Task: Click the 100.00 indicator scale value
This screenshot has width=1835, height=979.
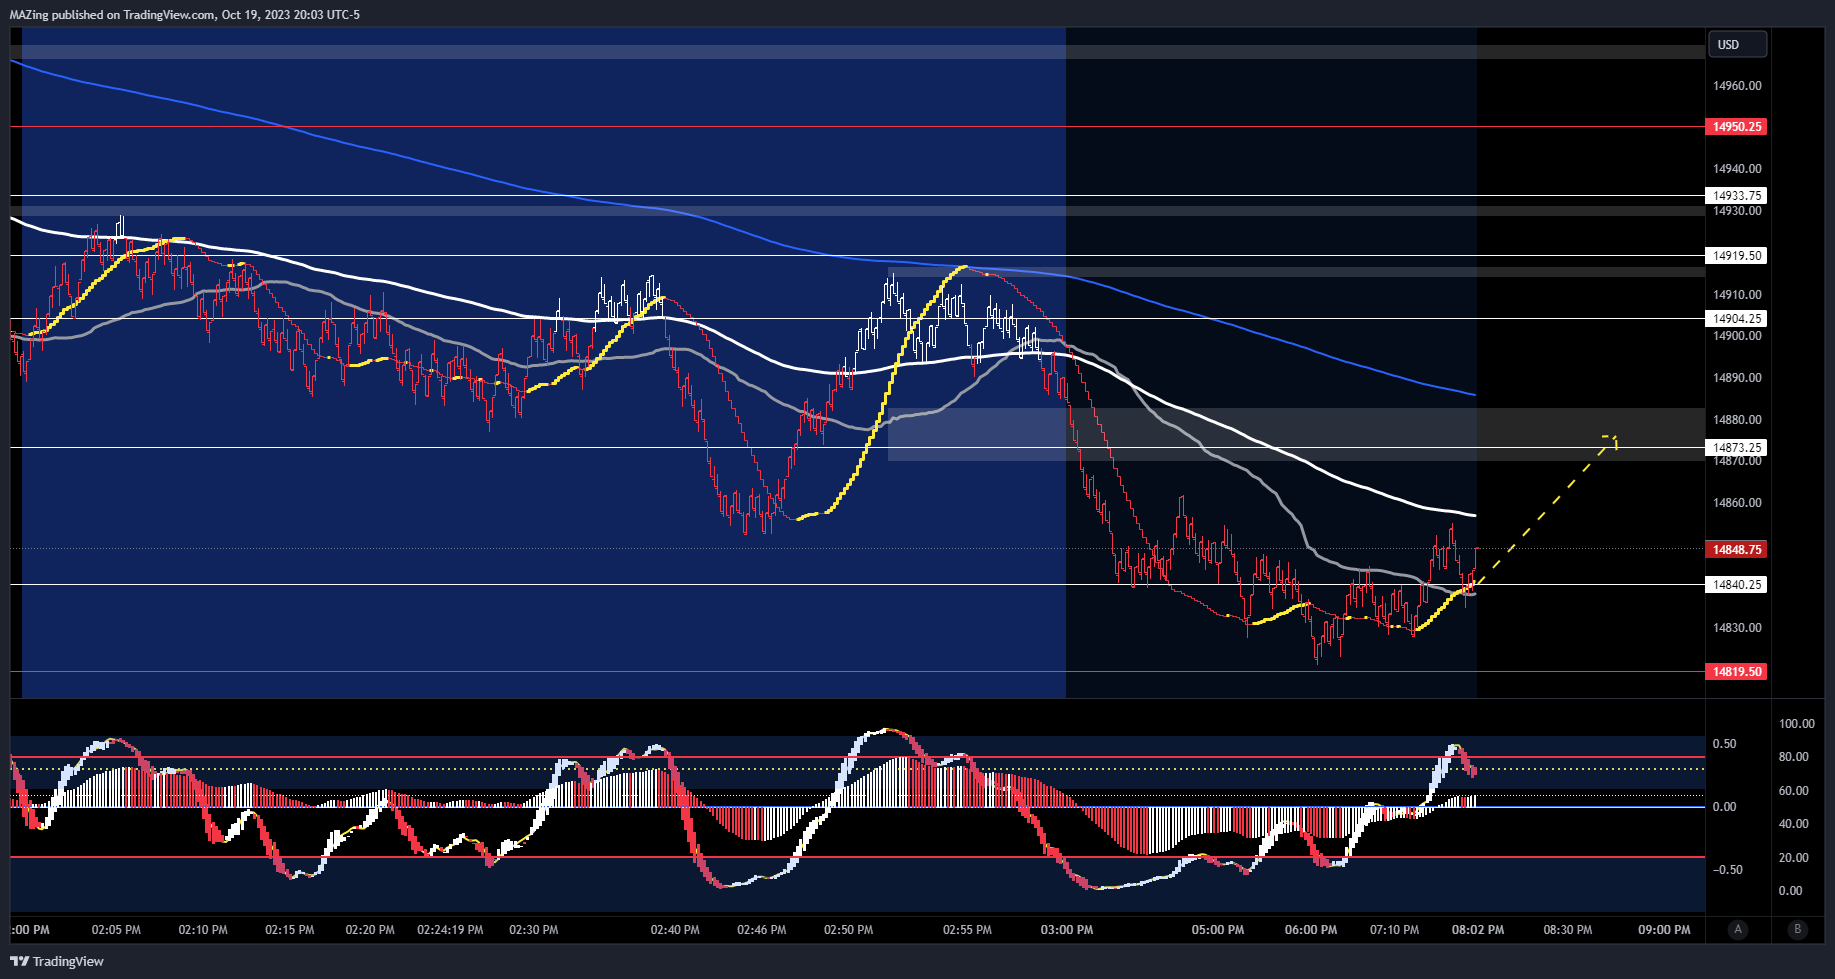Action: point(1796,724)
